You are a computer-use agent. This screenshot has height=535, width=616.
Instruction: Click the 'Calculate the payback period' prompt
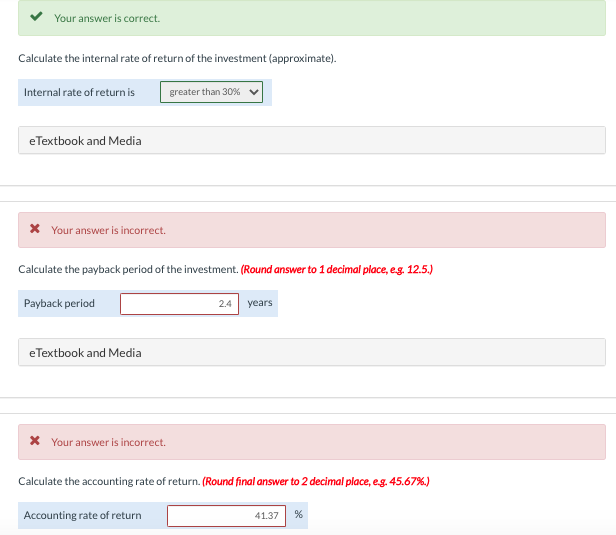pyautogui.click(x=128, y=269)
